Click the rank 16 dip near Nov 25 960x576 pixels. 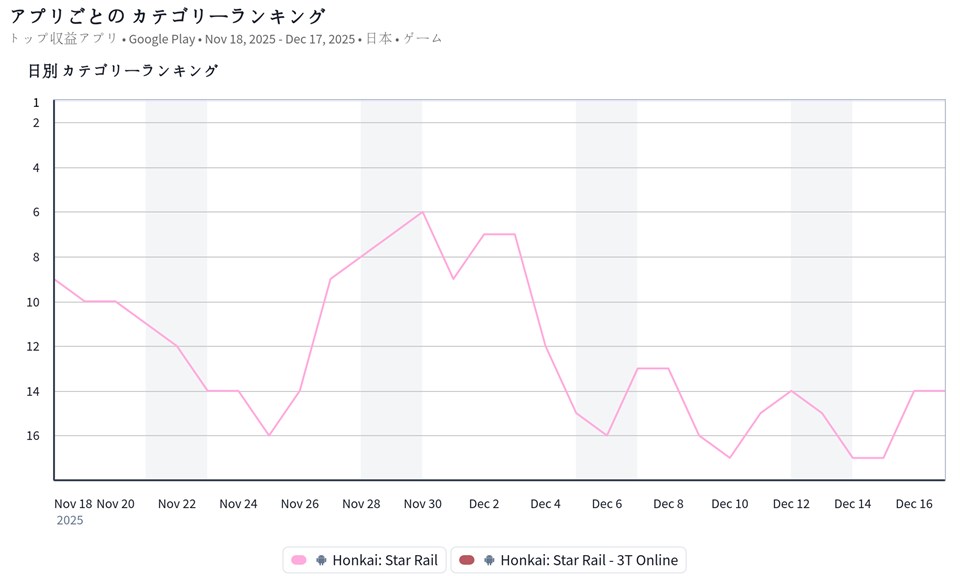point(269,435)
